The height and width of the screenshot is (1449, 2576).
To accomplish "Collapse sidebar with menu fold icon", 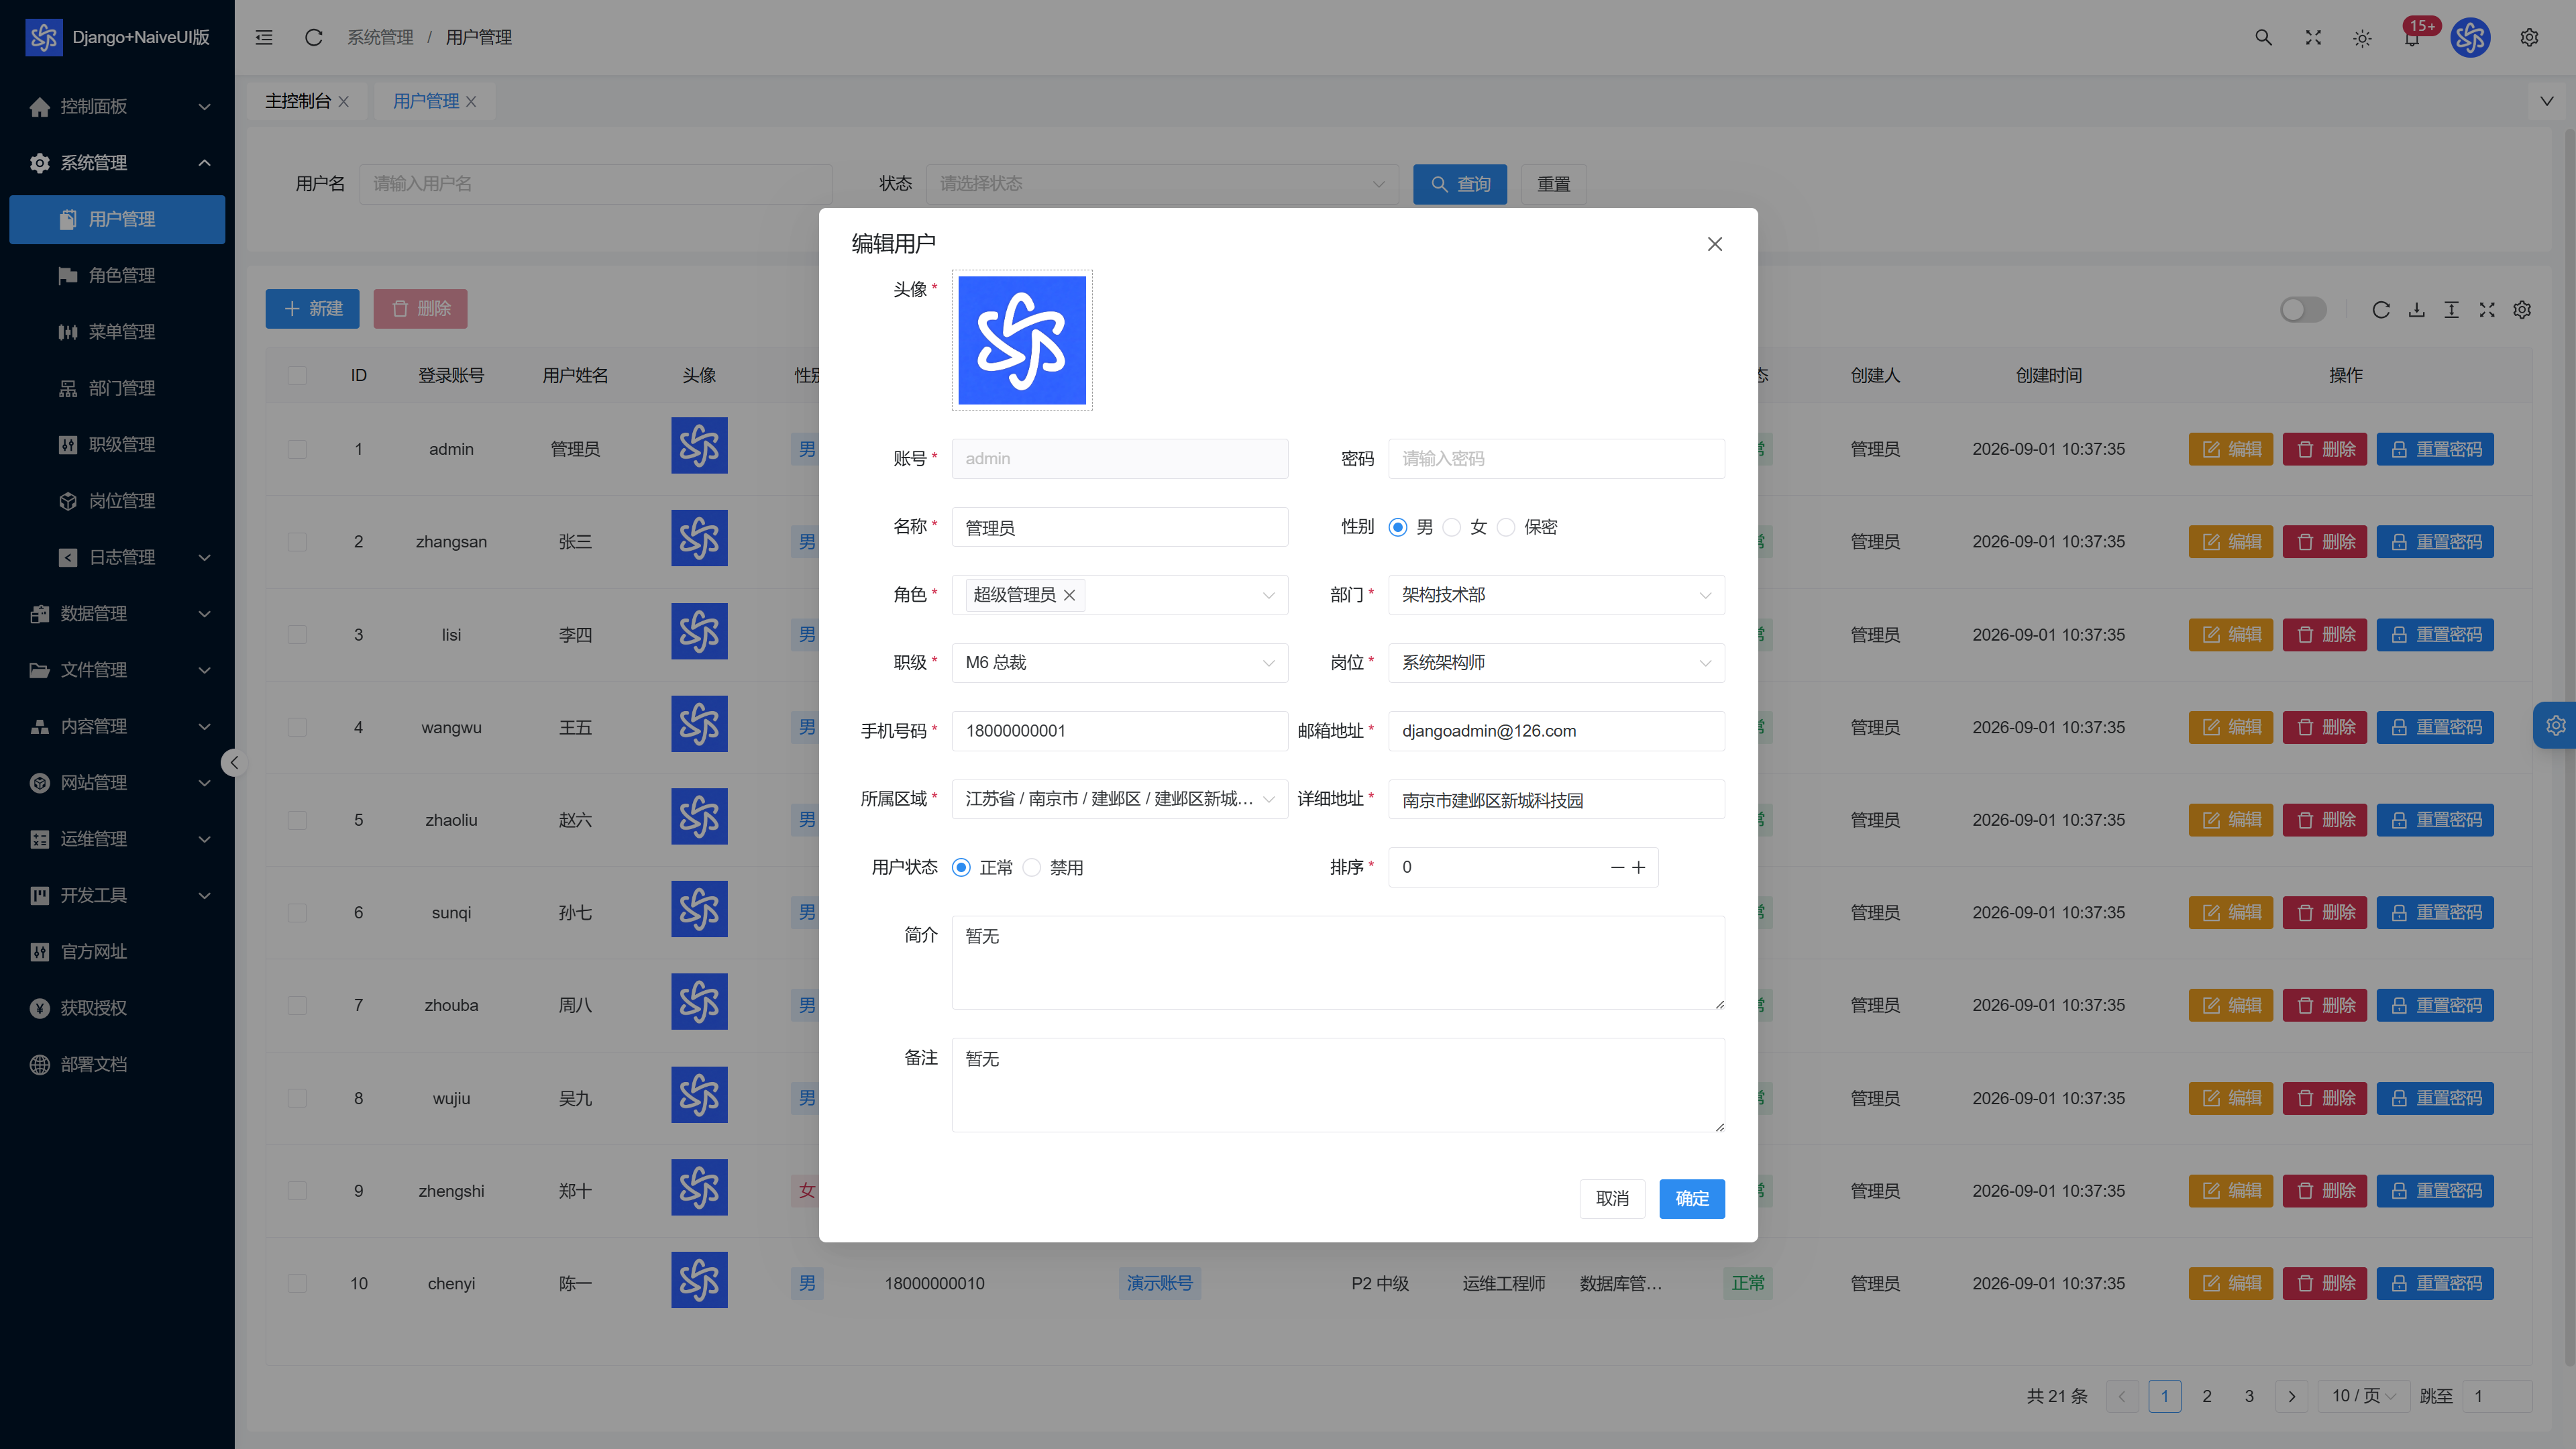I will point(264,37).
